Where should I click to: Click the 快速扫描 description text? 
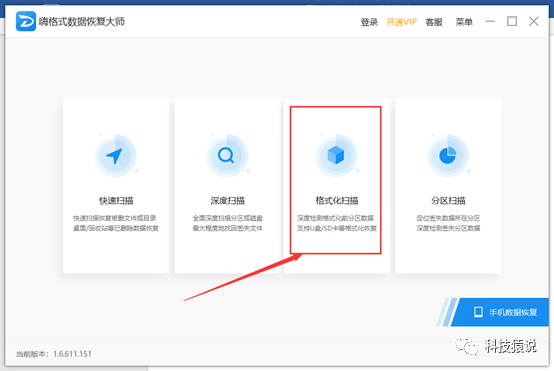pyautogui.click(x=116, y=223)
